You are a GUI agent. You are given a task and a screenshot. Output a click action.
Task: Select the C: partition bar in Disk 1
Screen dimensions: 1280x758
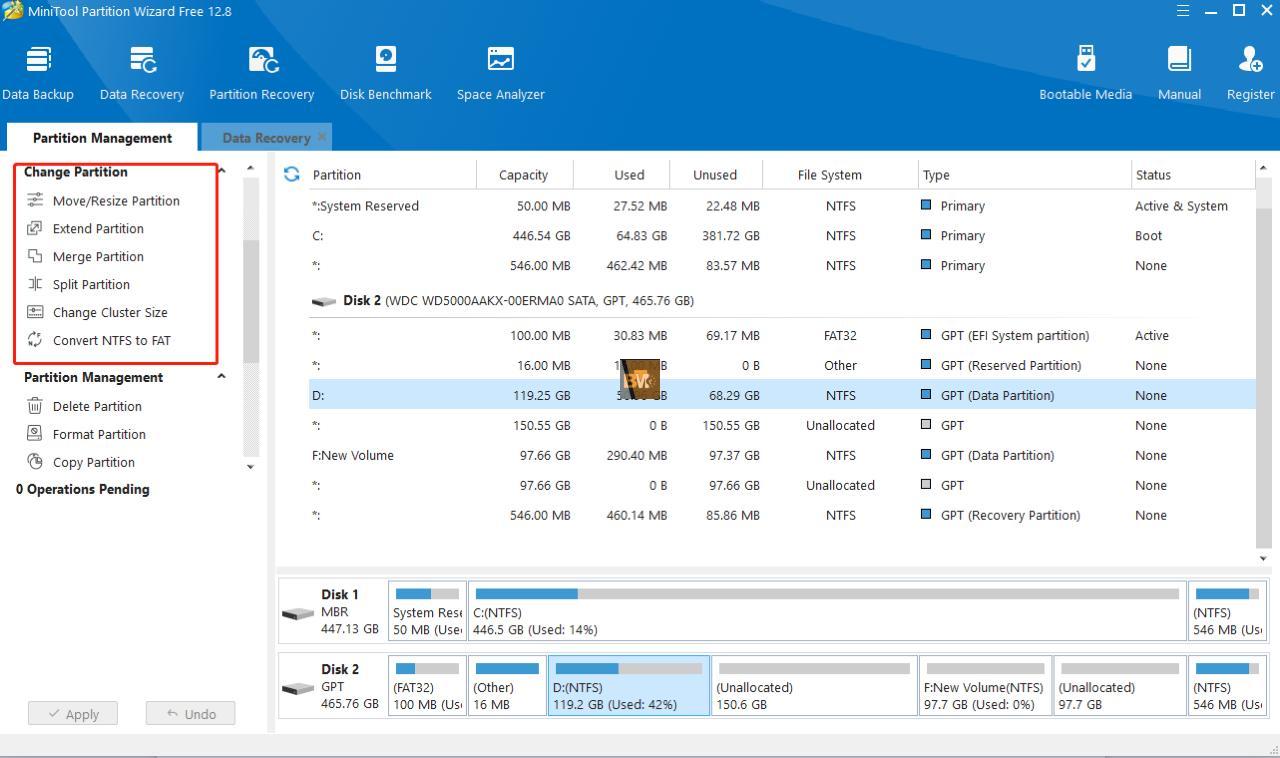coord(826,611)
